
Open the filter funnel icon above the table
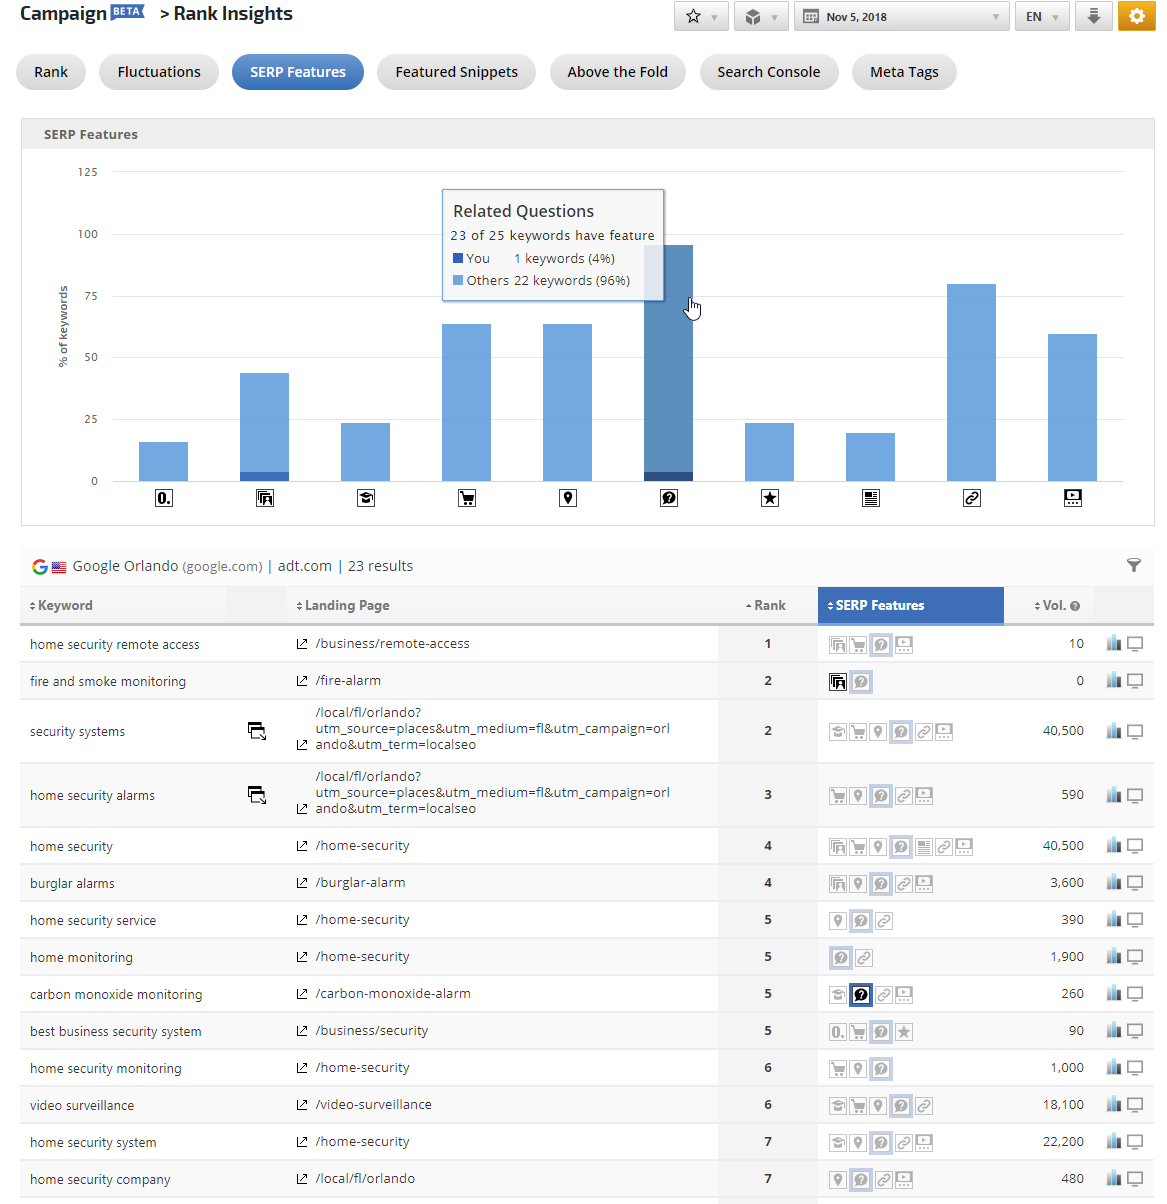click(x=1134, y=566)
